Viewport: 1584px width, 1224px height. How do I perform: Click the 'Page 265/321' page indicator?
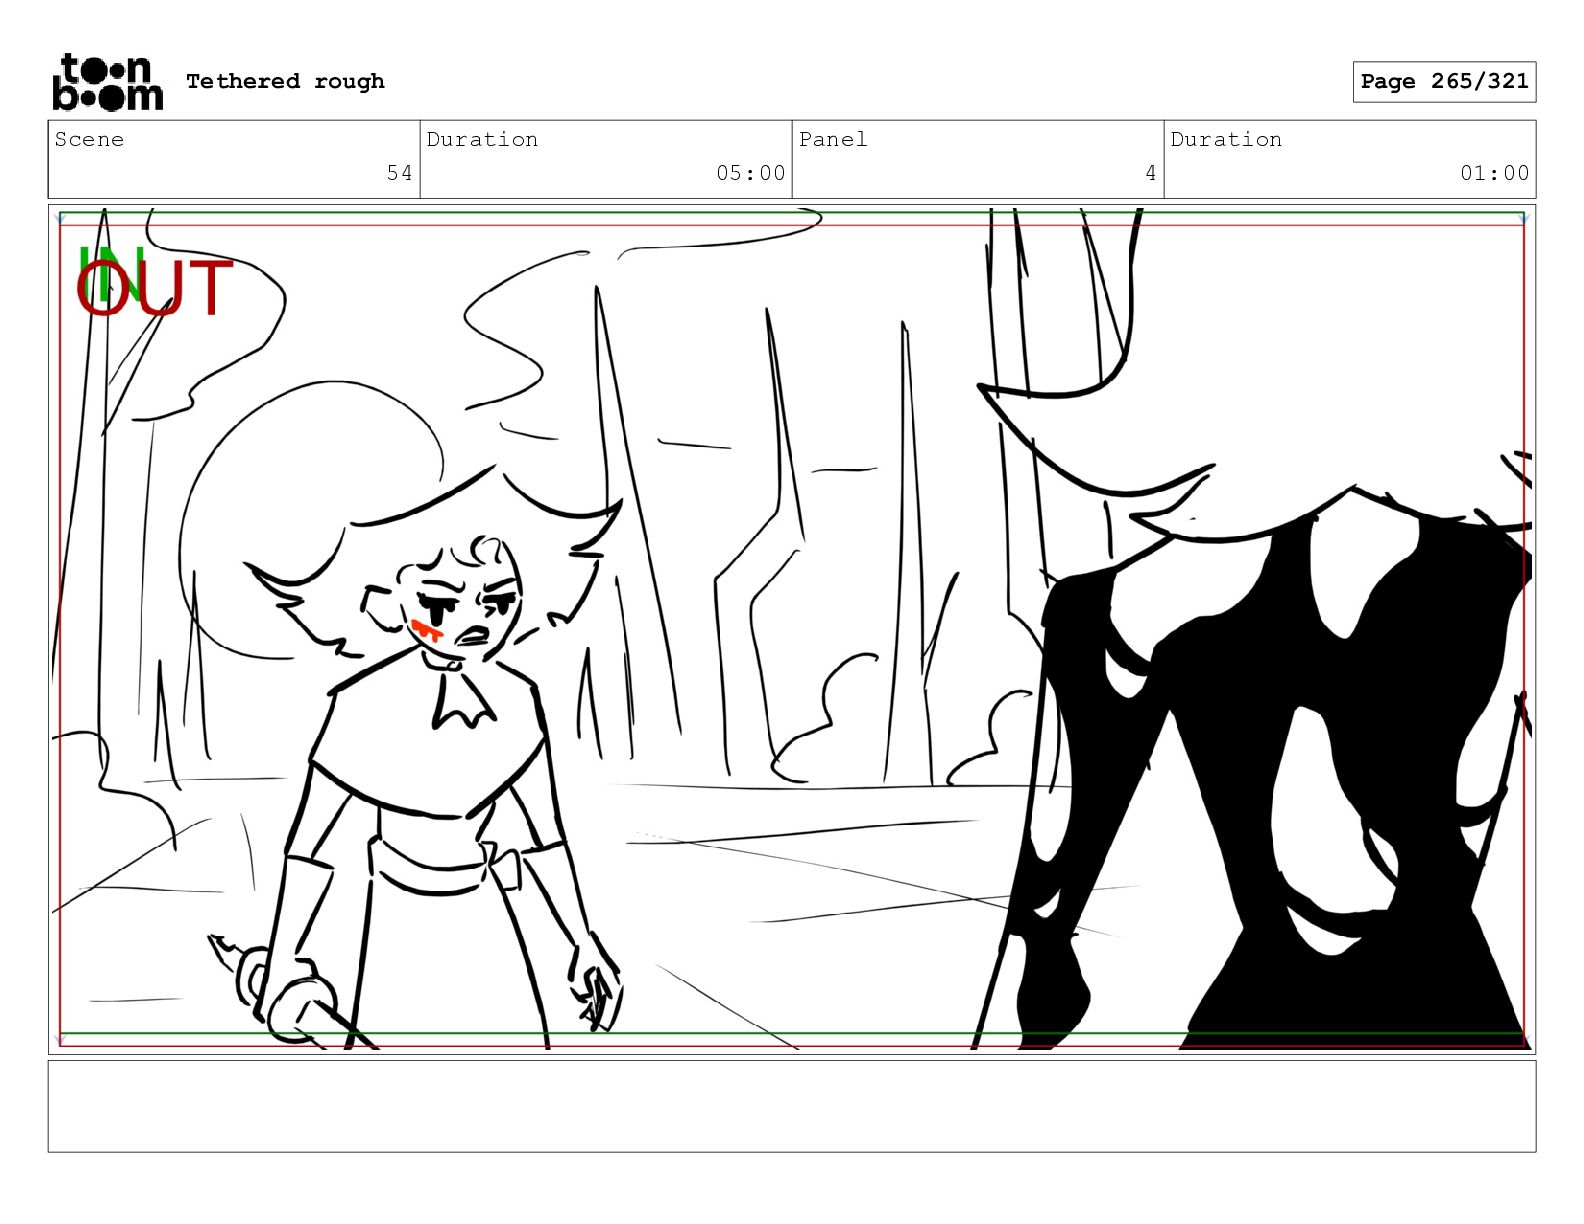coord(1444,82)
